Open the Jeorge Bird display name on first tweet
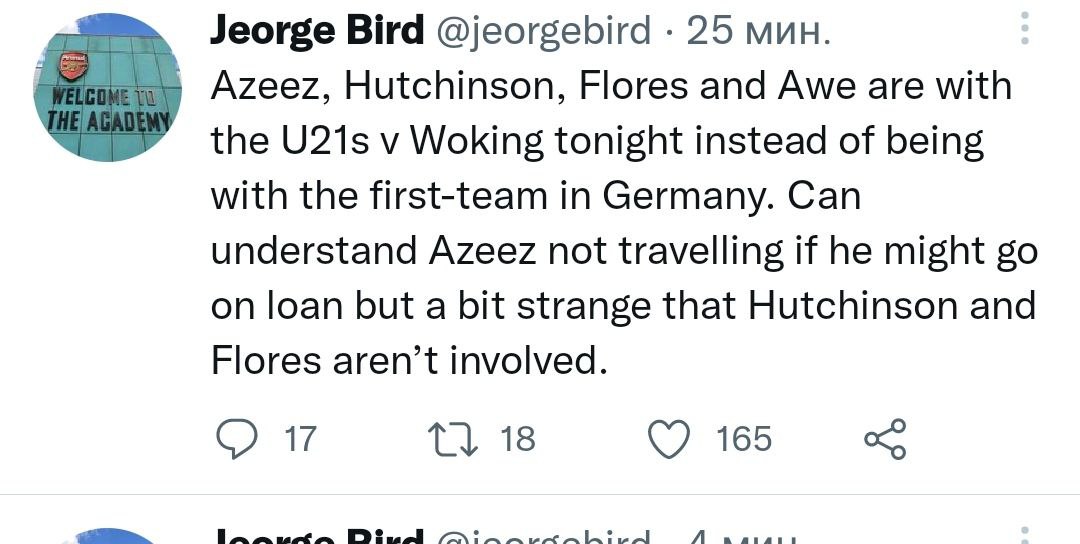Screen dimensions: 1080x544 317,31
